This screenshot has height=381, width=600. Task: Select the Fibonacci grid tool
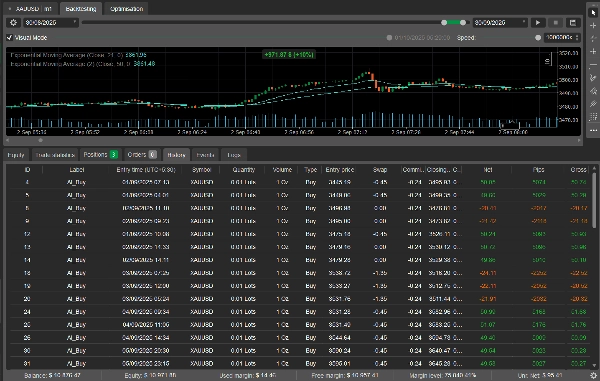[x=593, y=117]
